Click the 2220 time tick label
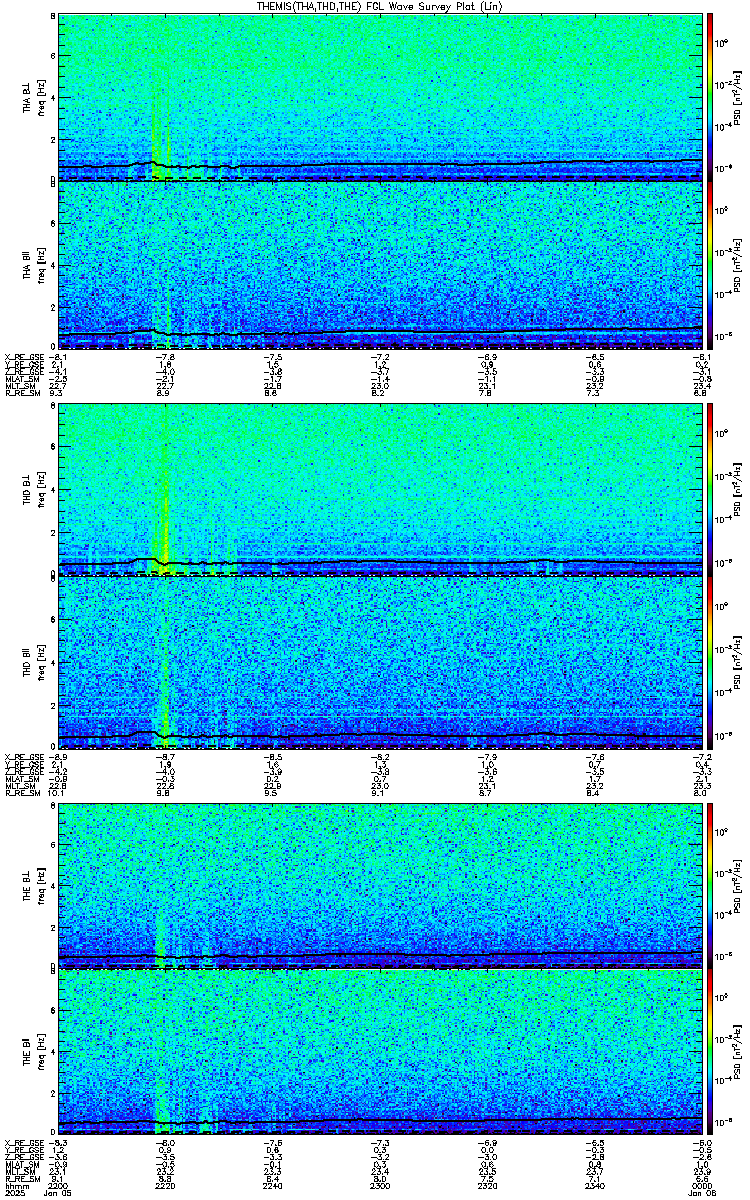This screenshot has width=750, height=1200. point(166,1185)
